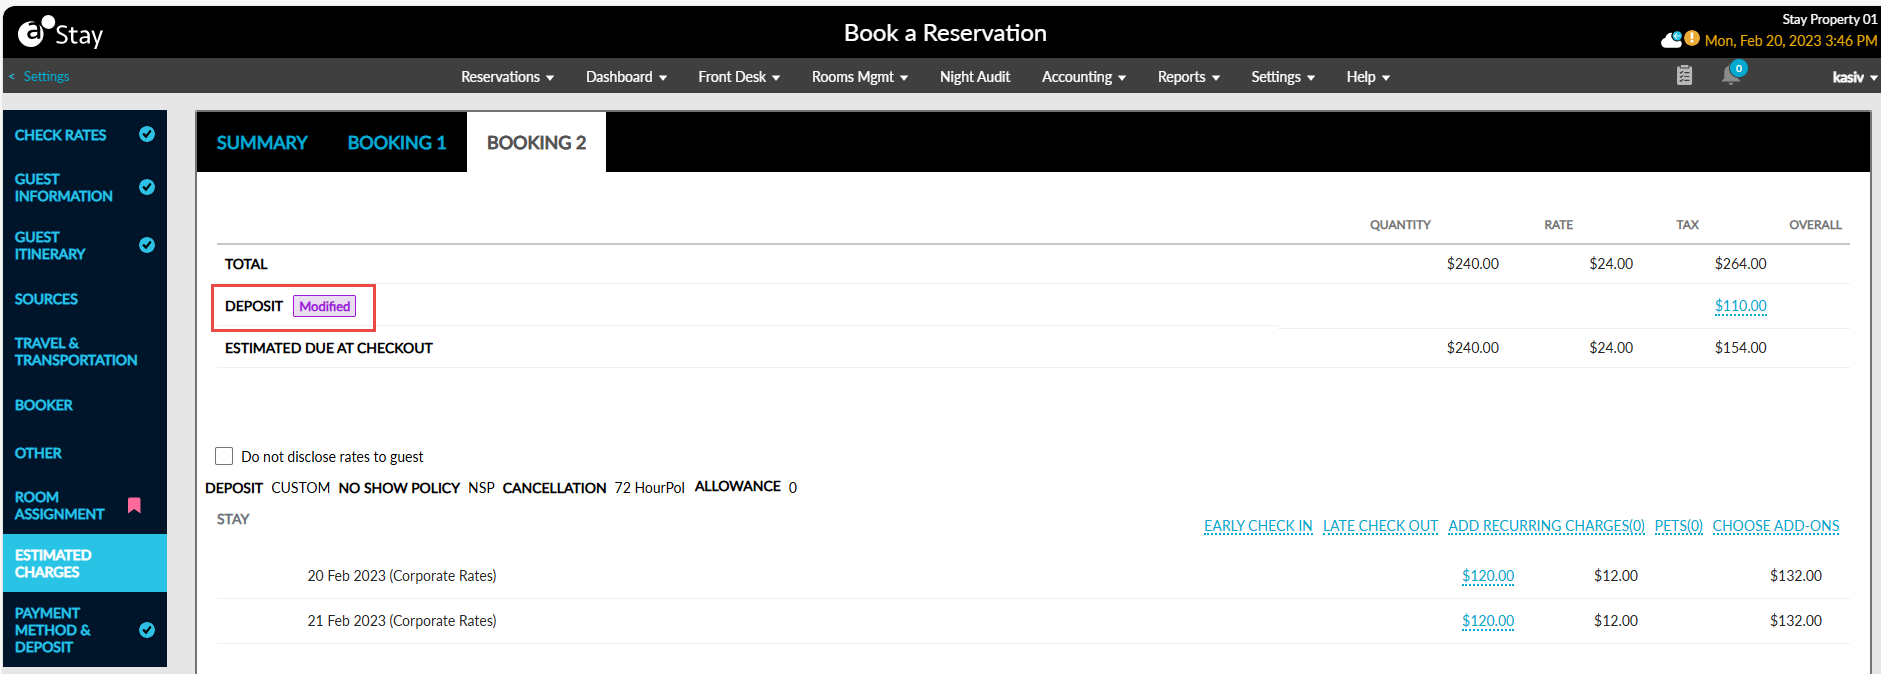Image resolution: width=1881 pixels, height=674 pixels.
Task: Enable Do not disclose rates to guest
Action: coord(224,456)
